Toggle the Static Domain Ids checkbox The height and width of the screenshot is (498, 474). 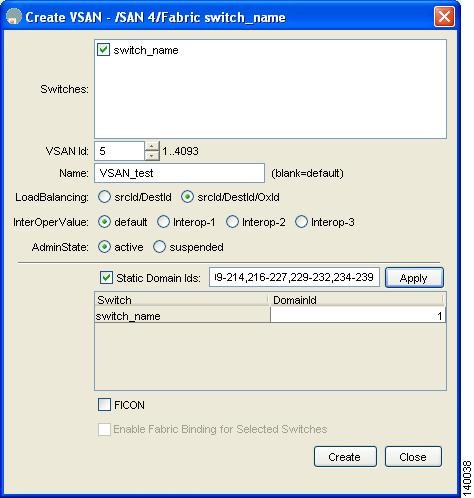[106, 278]
